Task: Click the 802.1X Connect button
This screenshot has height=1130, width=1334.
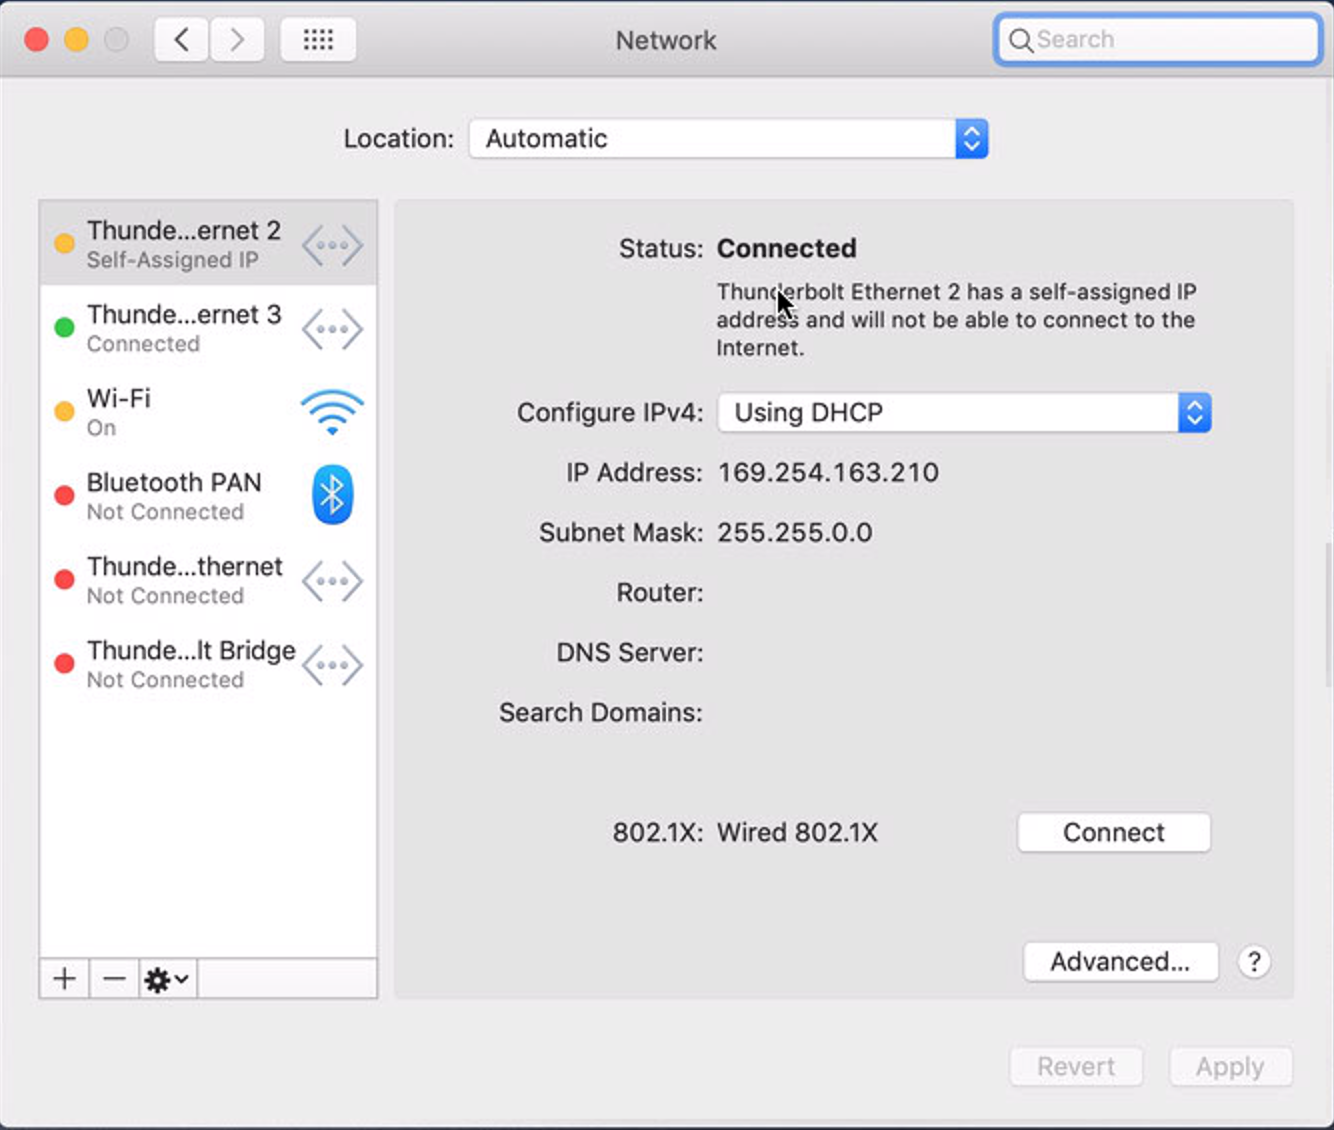Action: 1114,832
